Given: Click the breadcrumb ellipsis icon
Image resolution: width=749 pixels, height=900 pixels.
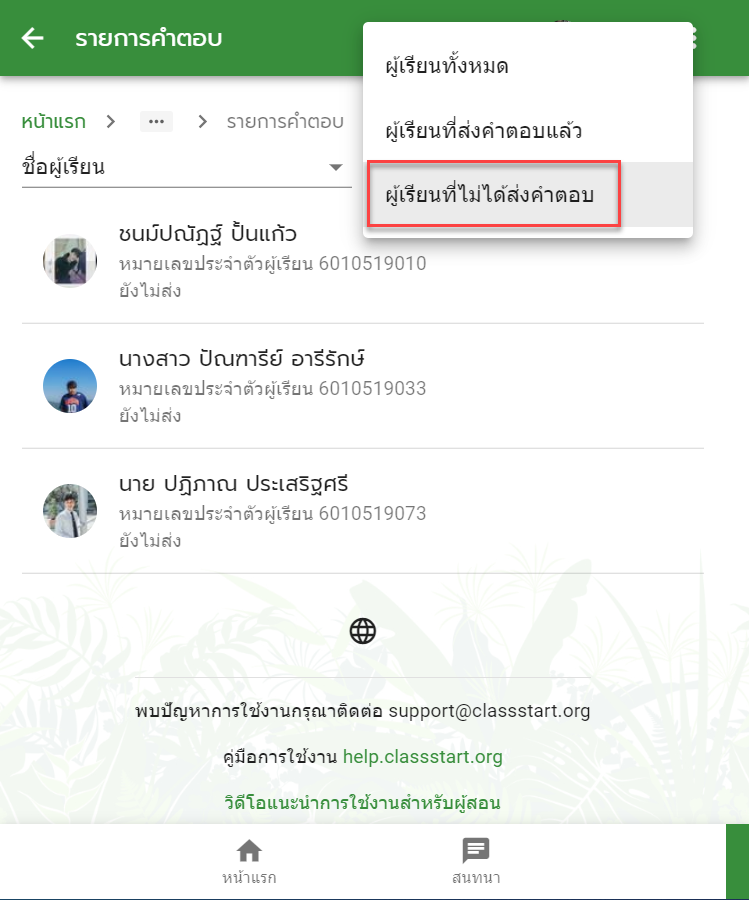Looking at the screenshot, I should [x=156, y=122].
